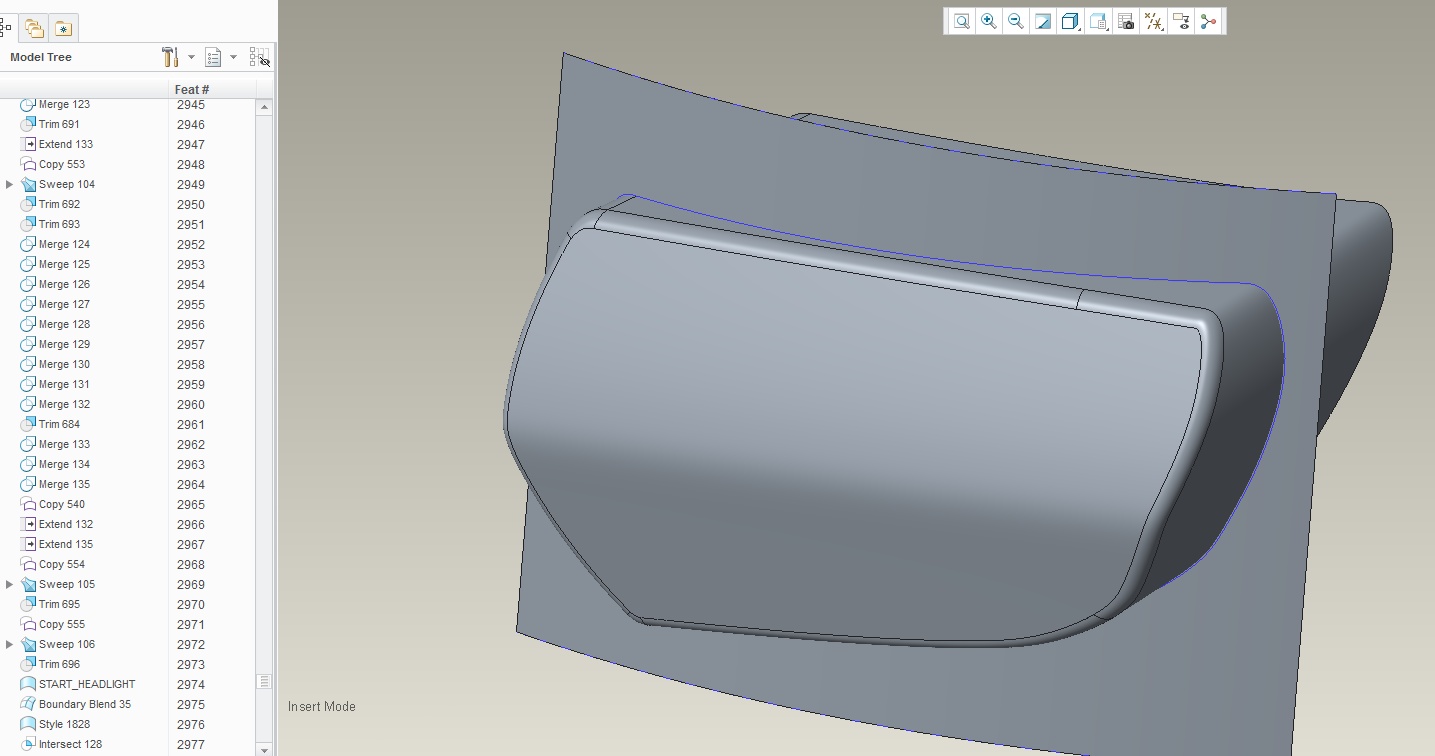The width and height of the screenshot is (1435, 756).
Task: Select the Trim 691 feature
Action: point(59,124)
